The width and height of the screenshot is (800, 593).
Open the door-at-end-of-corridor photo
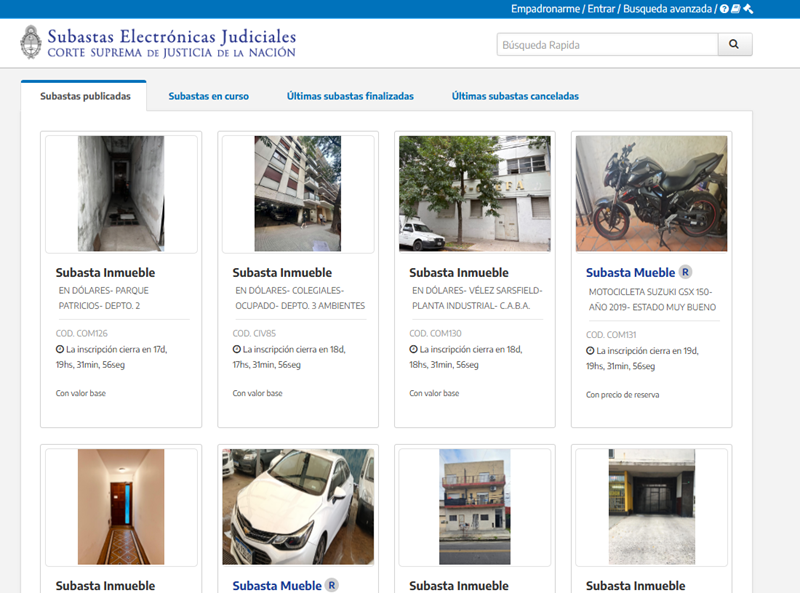point(121,507)
